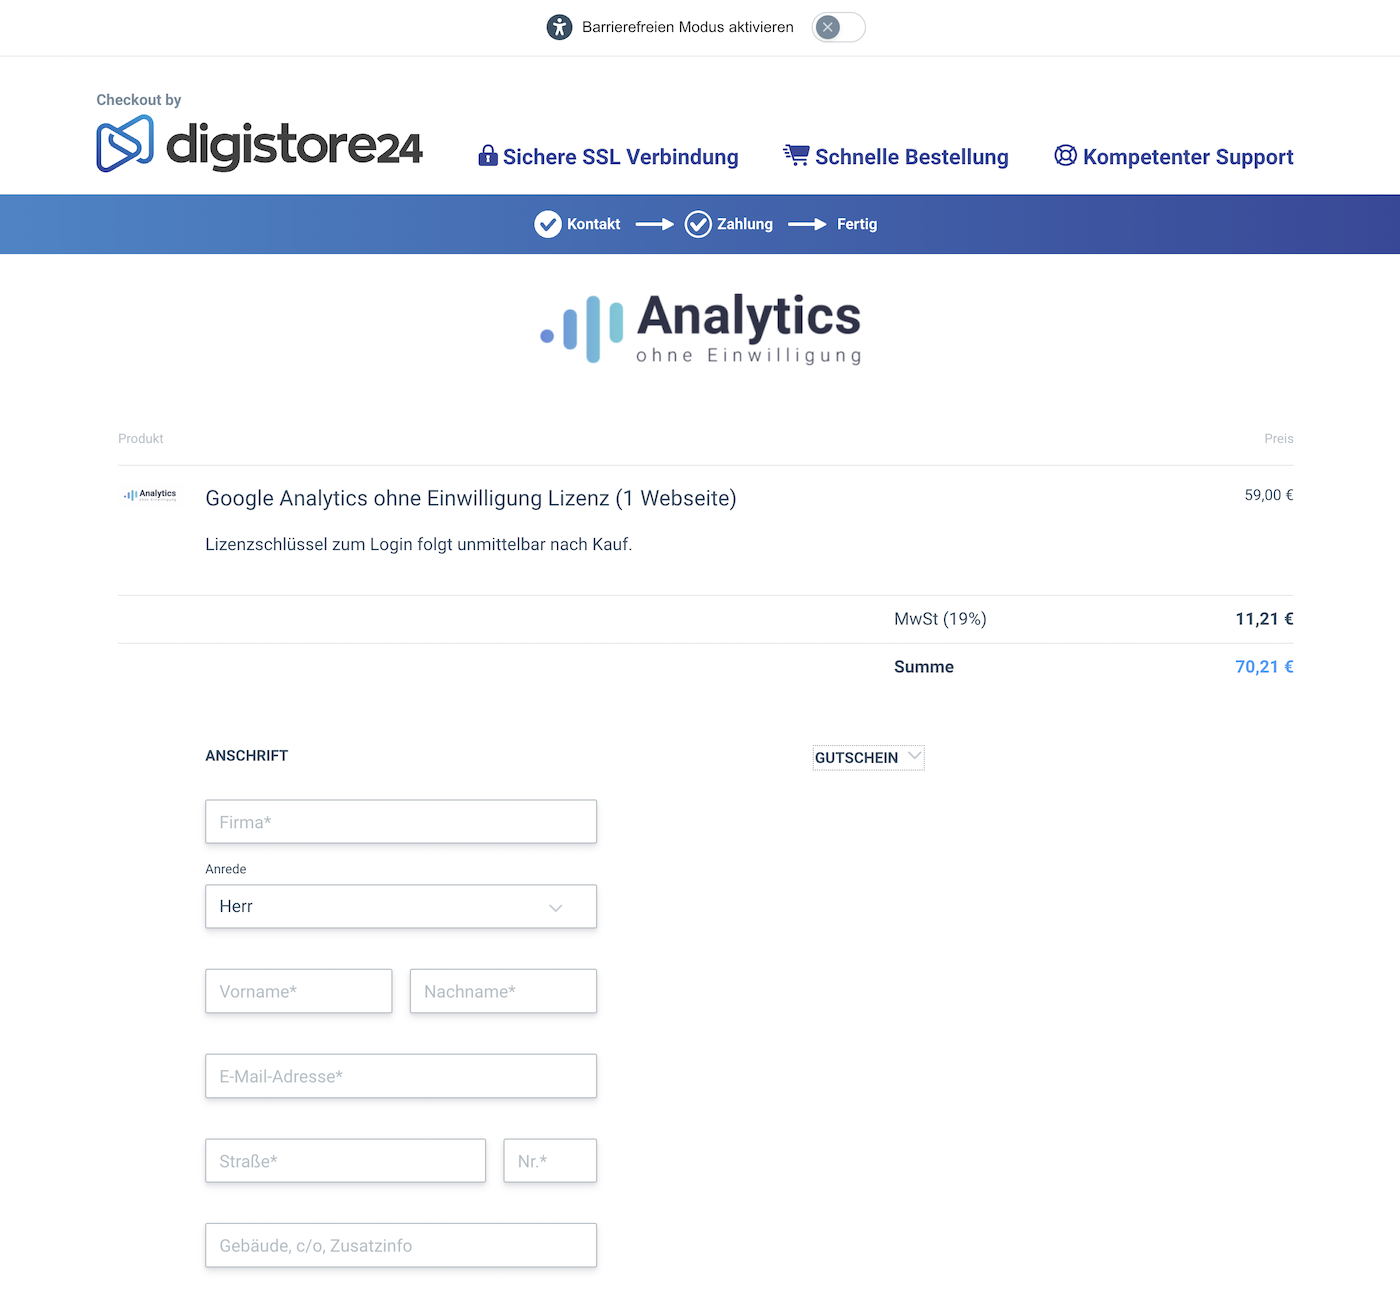
Task: Click the 70,21 € total sum
Action: tap(1264, 667)
